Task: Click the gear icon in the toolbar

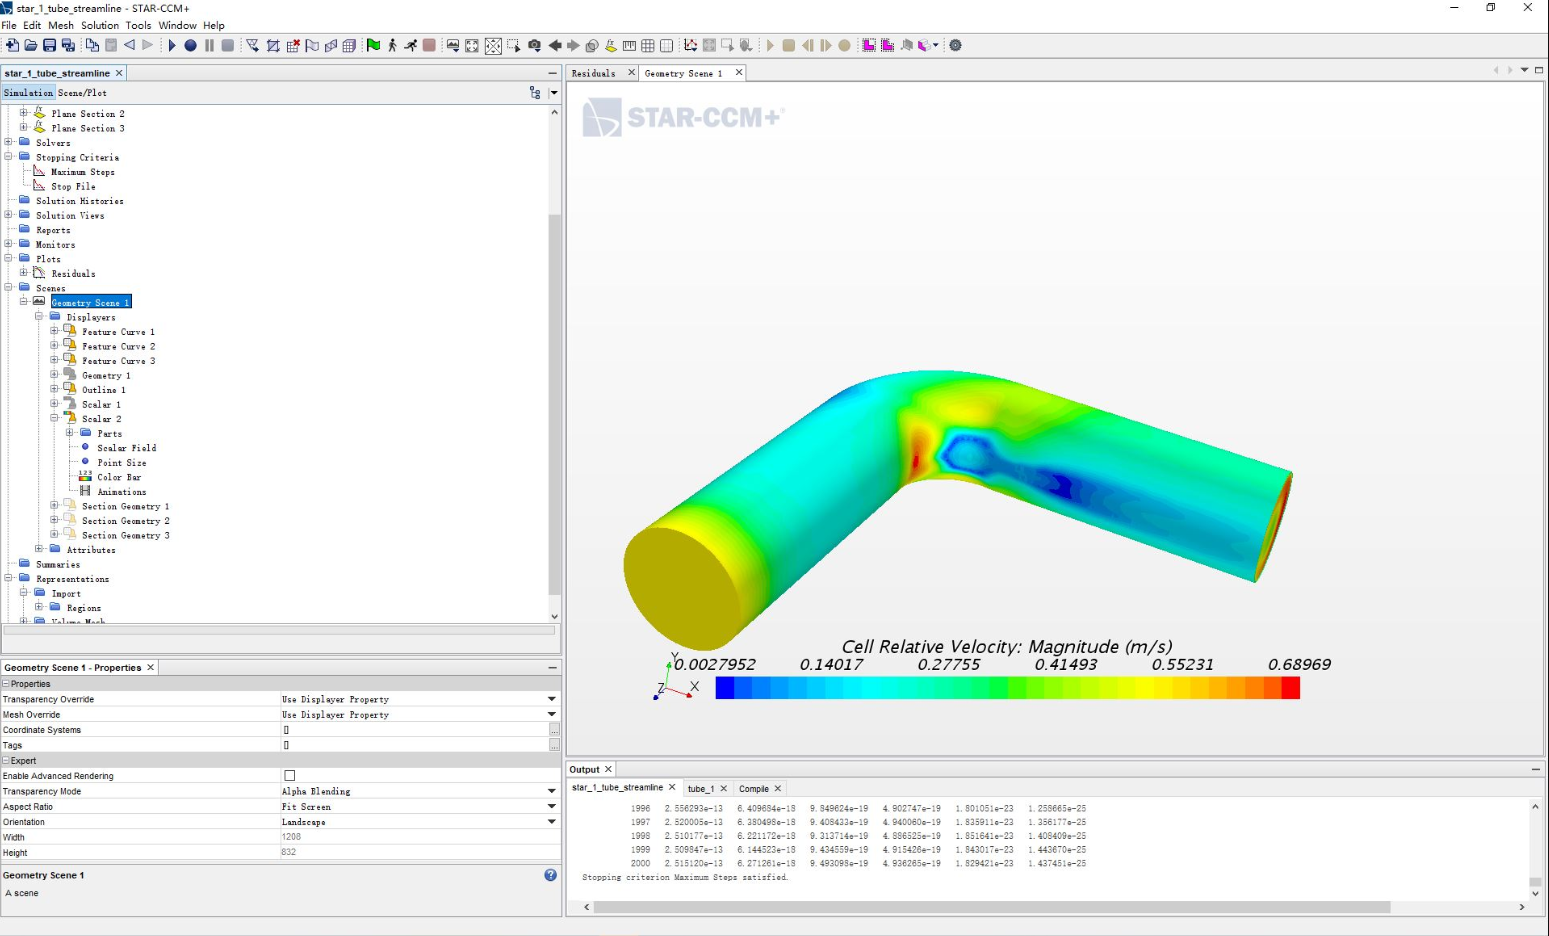Action: [955, 45]
